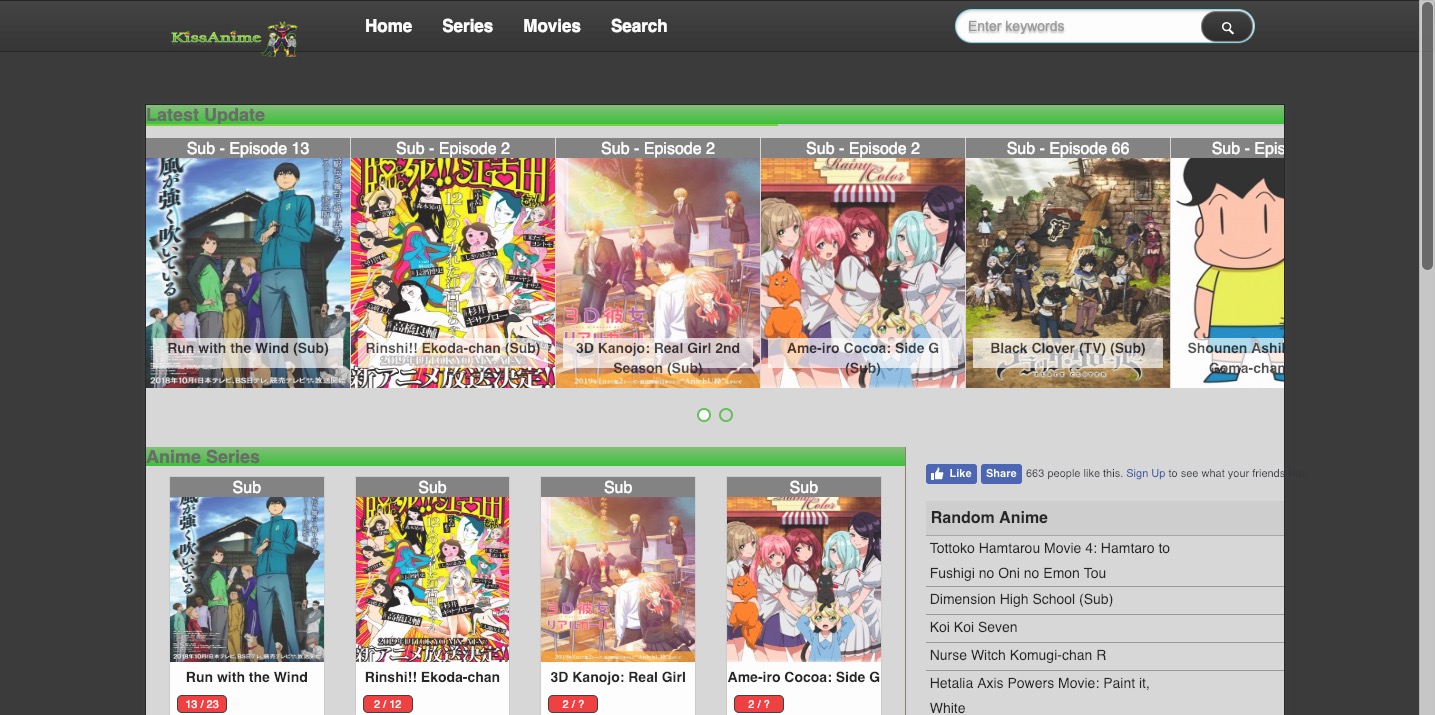
Task: Open the Series menu
Action: coord(467,26)
